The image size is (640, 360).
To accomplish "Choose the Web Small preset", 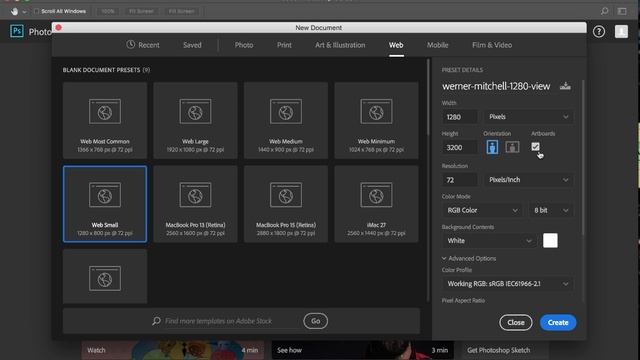I will pyautogui.click(x=105, y=204).
